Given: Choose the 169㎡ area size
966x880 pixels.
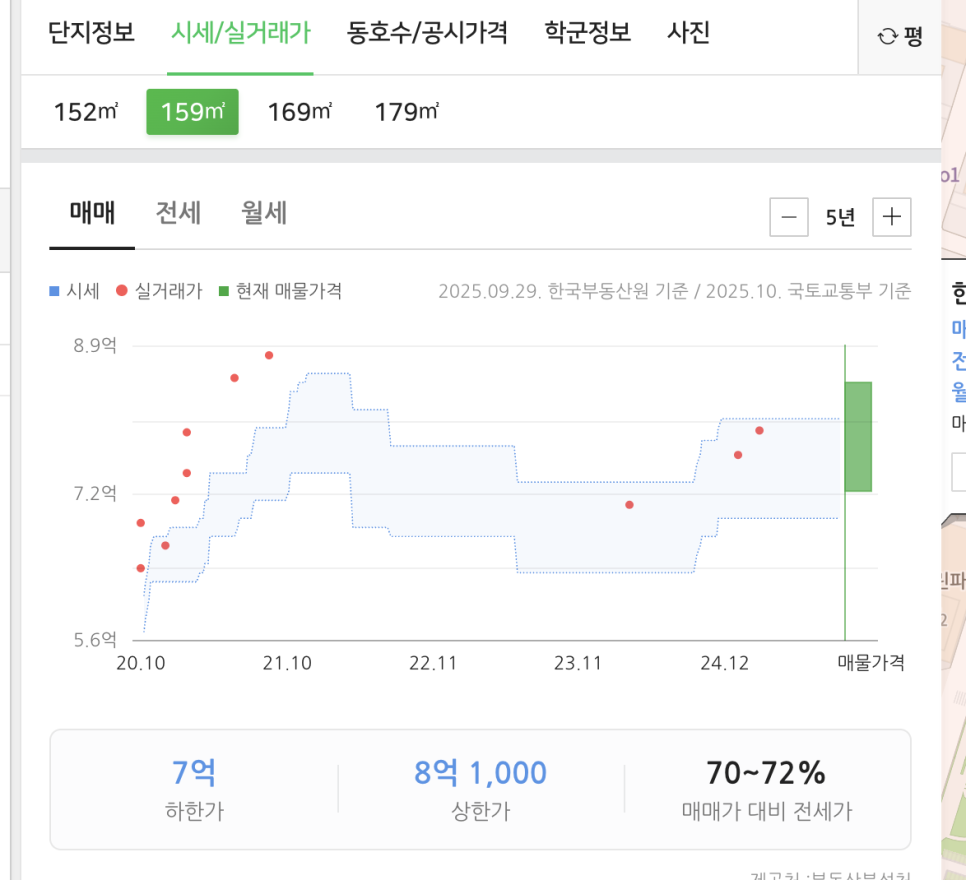Looking at the screenshot, I should 299,112.
